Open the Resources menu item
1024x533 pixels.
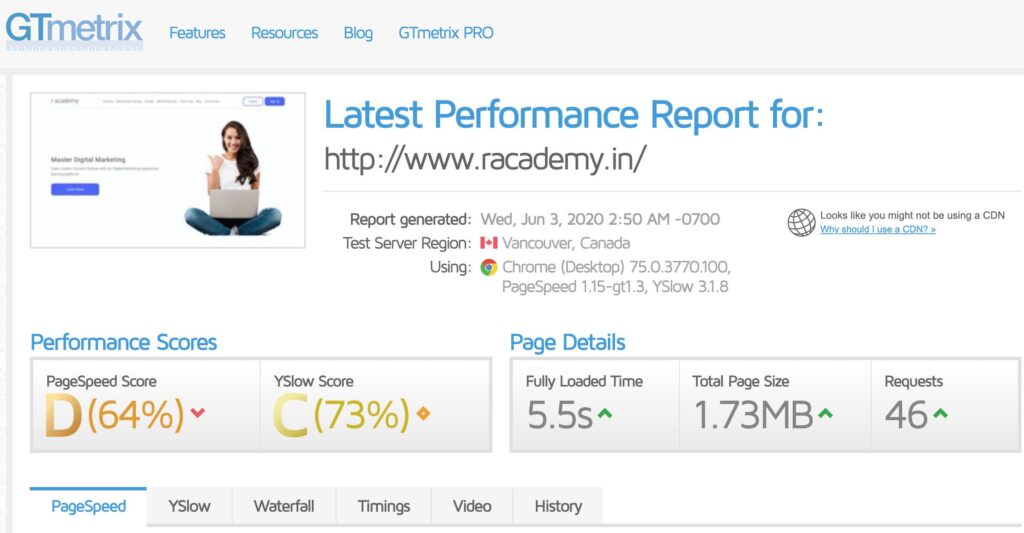(284, 33)
